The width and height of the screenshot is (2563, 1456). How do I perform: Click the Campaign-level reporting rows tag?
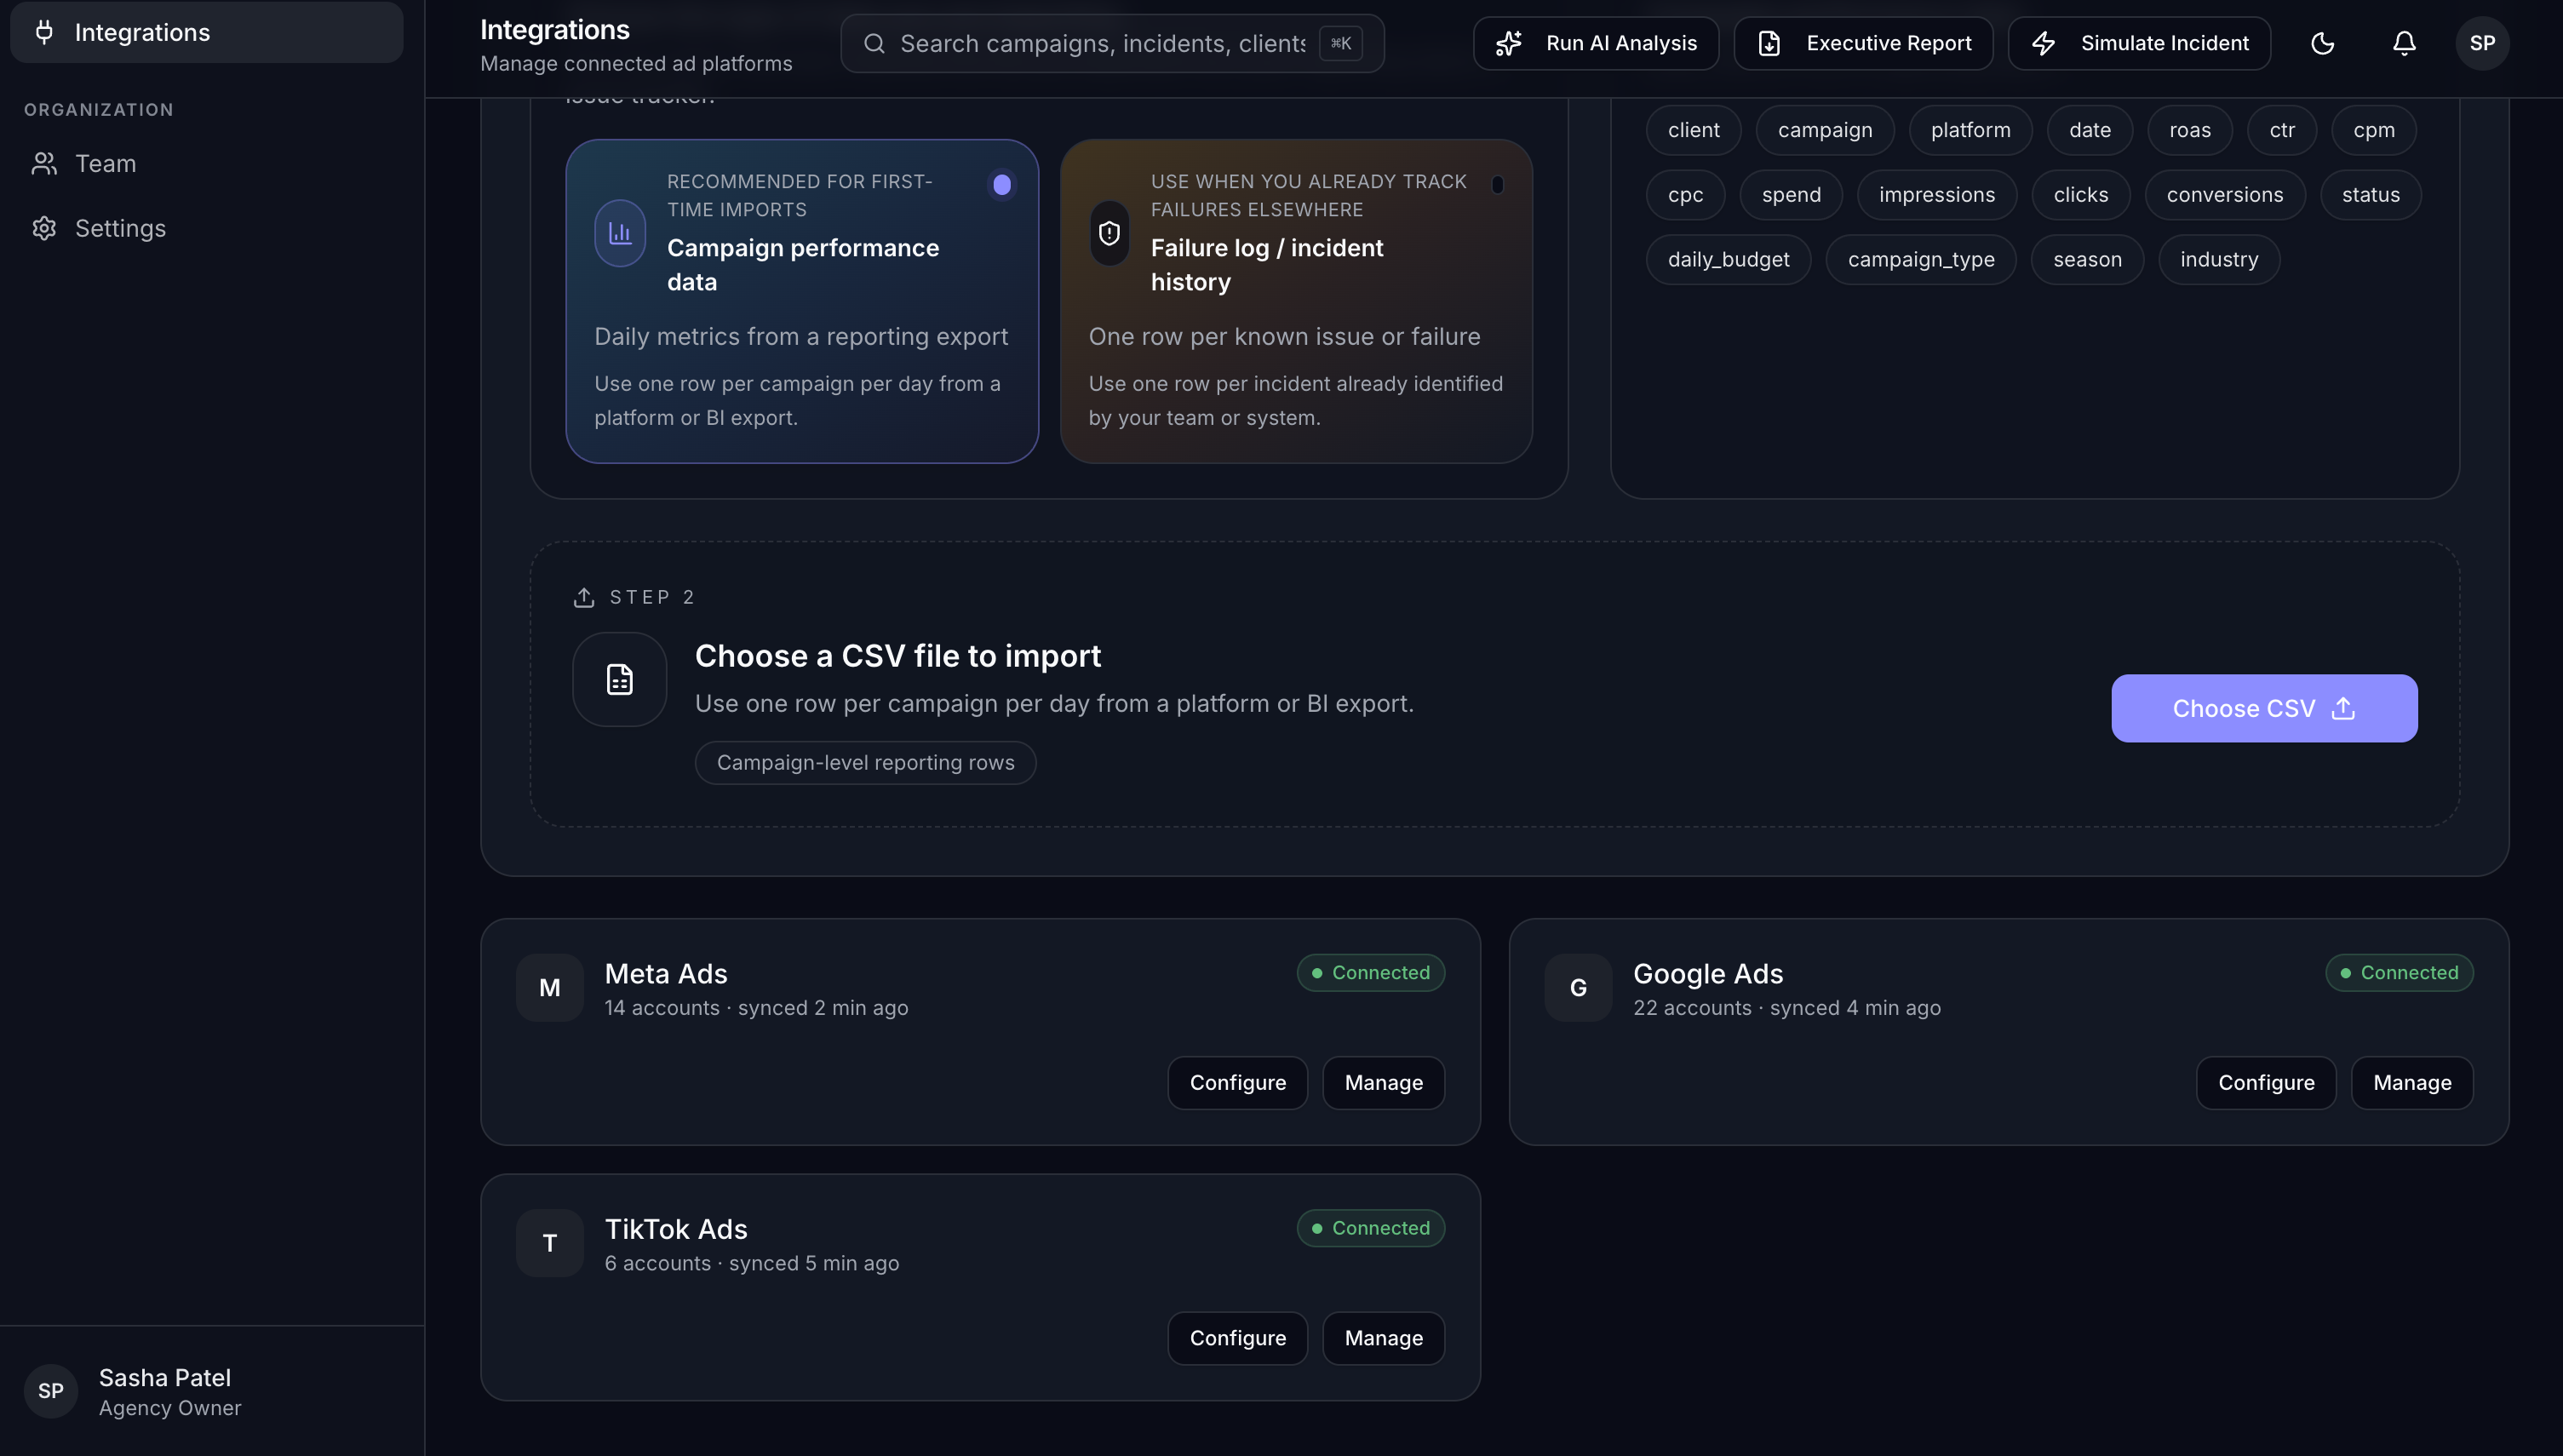[865, 763]
